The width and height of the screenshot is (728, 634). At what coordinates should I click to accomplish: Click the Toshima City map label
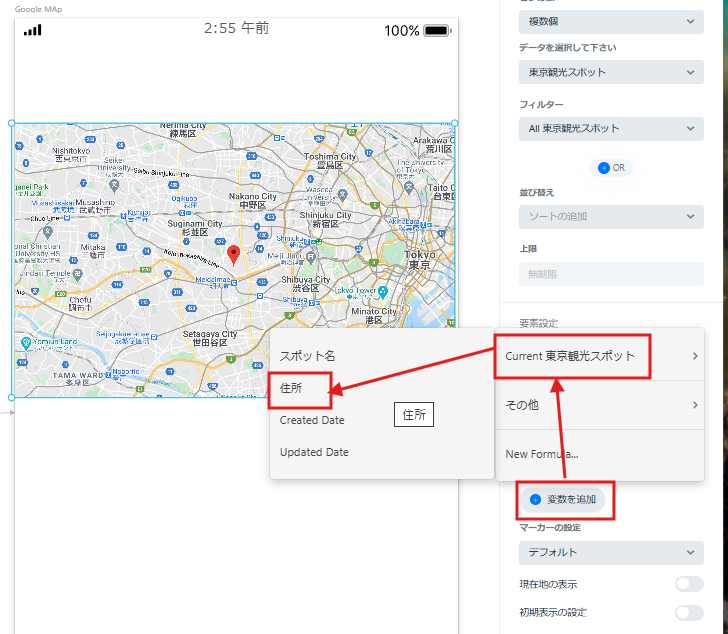(330, 161)
